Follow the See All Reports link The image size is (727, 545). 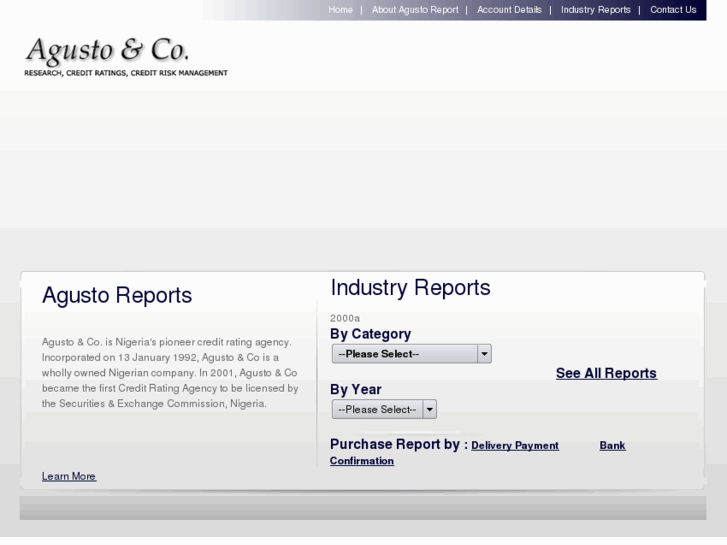[606, 373]
